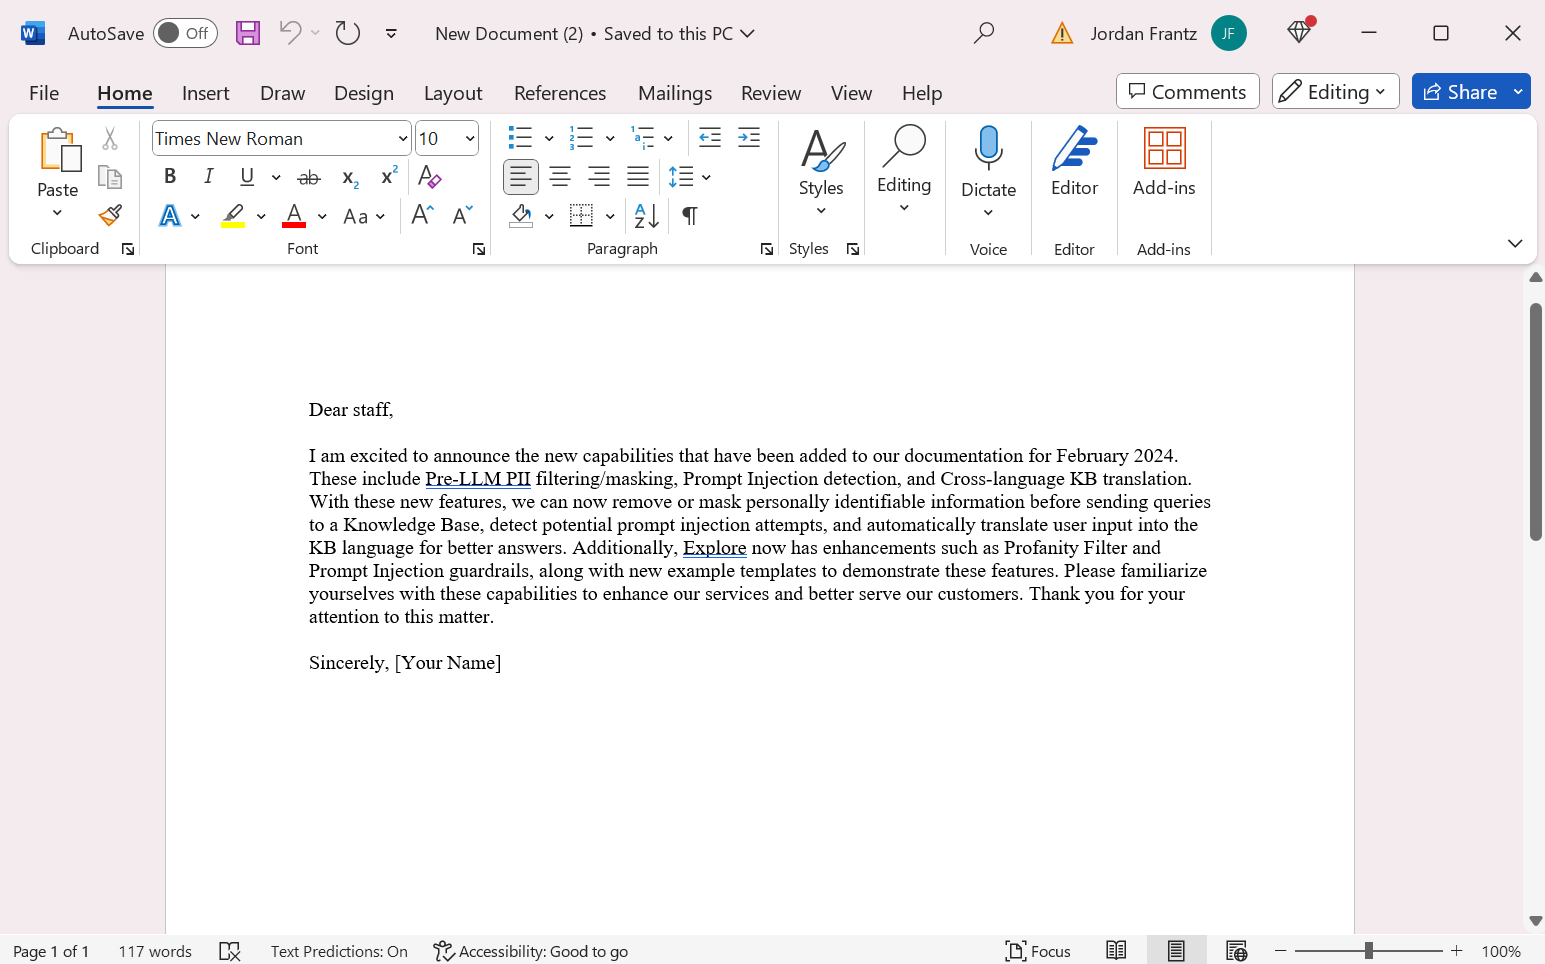The height and width of the screenshot is (964, 1545).
Task: Click the Save icon in title bar
Action: (247, 33)
